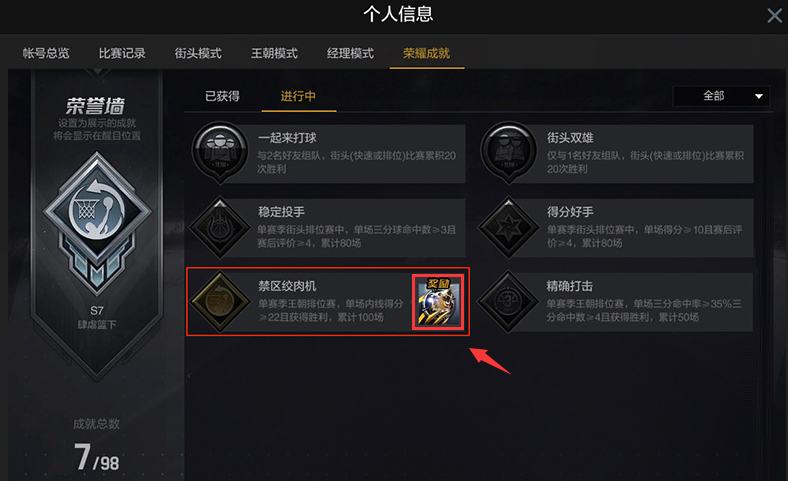Select the 得分好手 star badge icon
The width and height of the screenshot is (788, 481).
click(x=508, y=228)
